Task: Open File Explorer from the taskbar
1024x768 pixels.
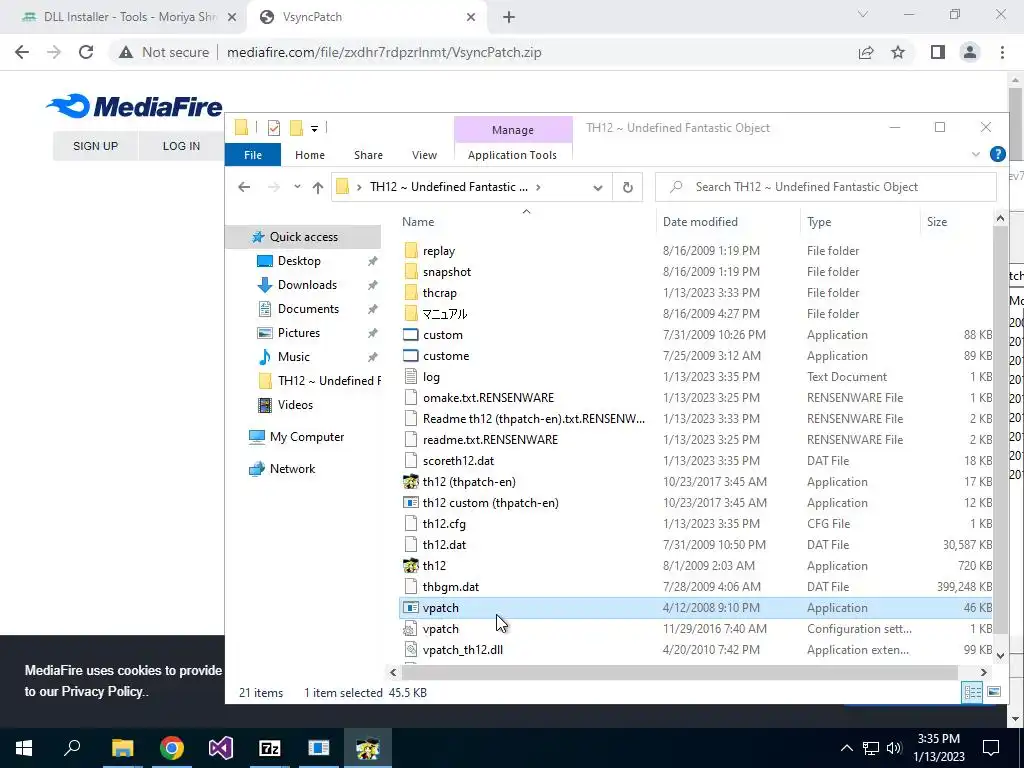Action: point(122,748)
